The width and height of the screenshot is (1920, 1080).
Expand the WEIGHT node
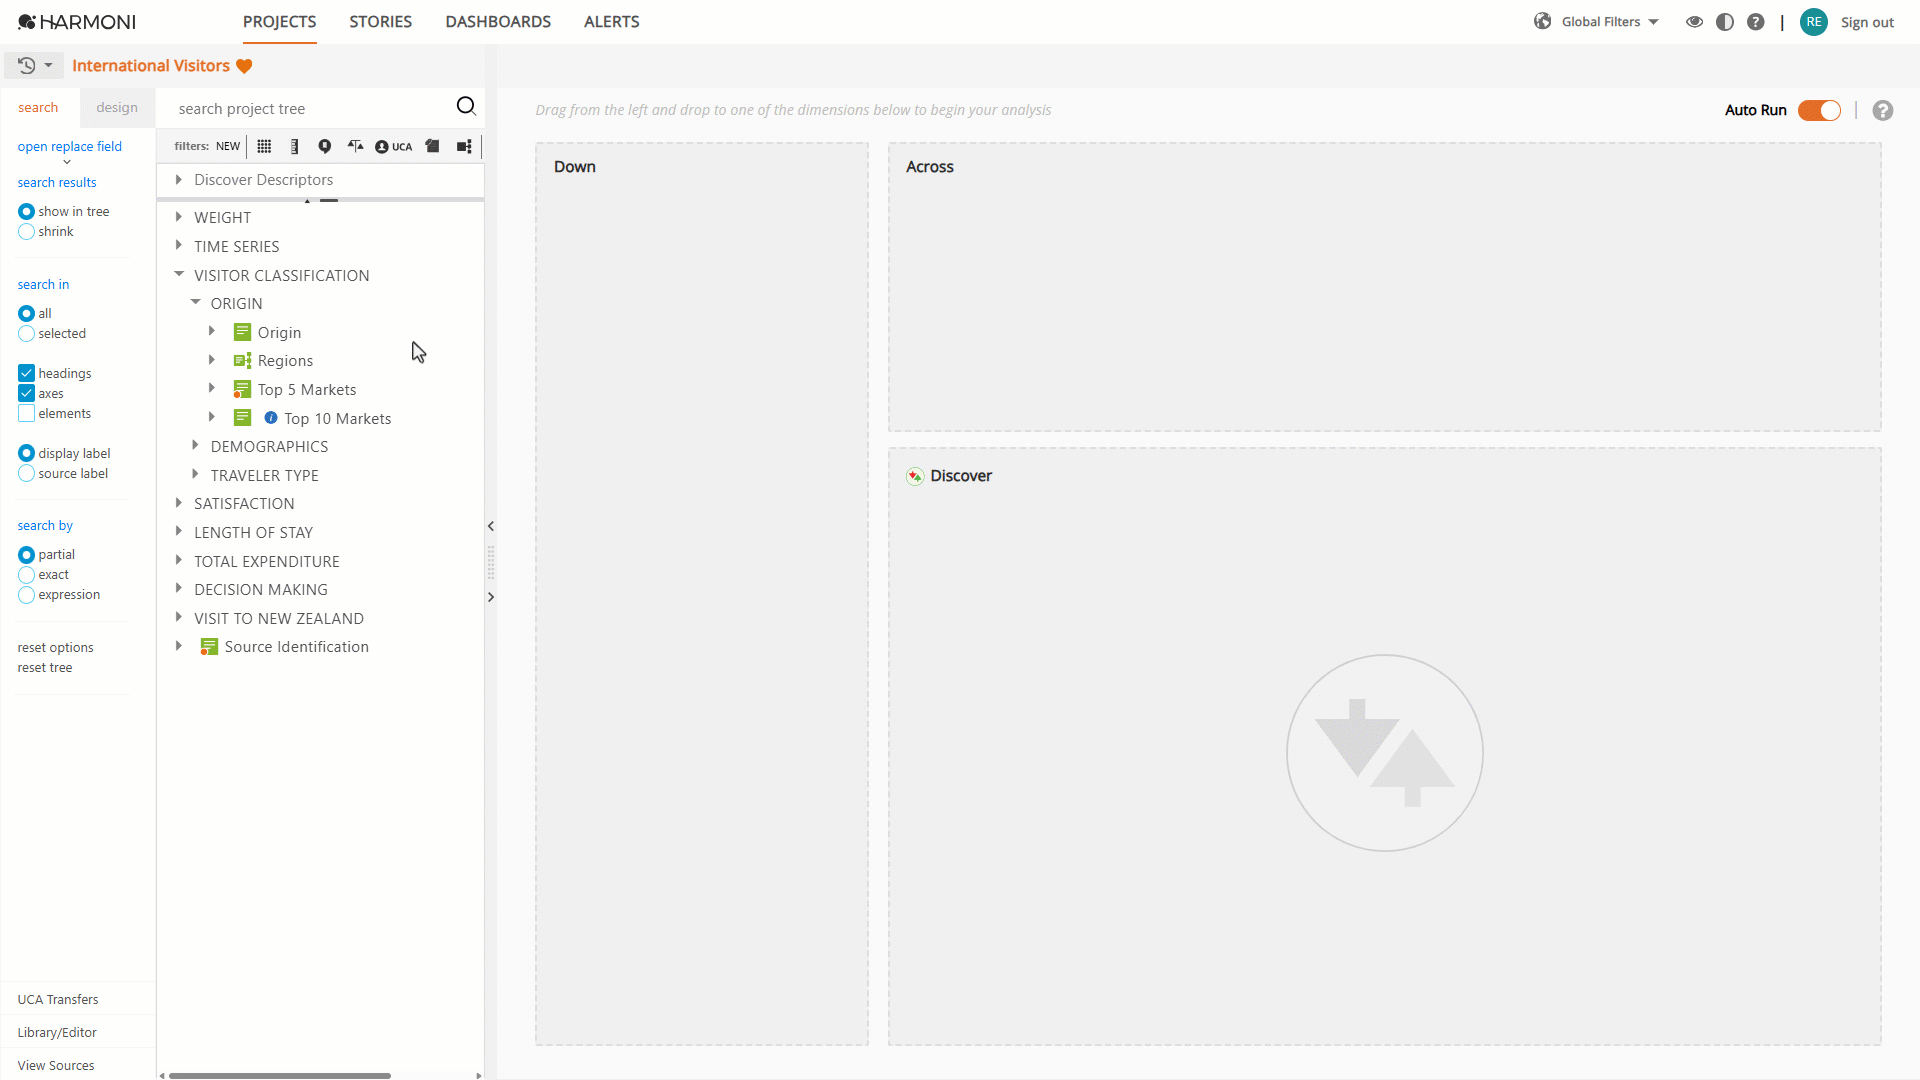[x=179, y=217]
